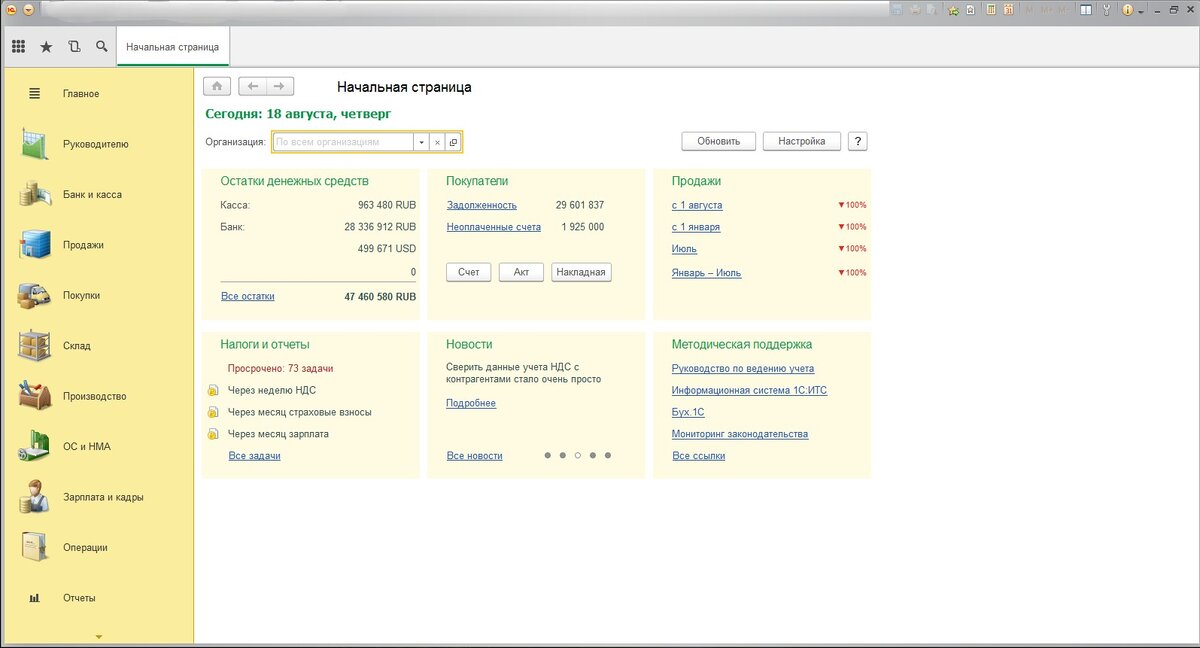
Task: Open Банк и касса menu section
Action: click(x=92, y=194)
